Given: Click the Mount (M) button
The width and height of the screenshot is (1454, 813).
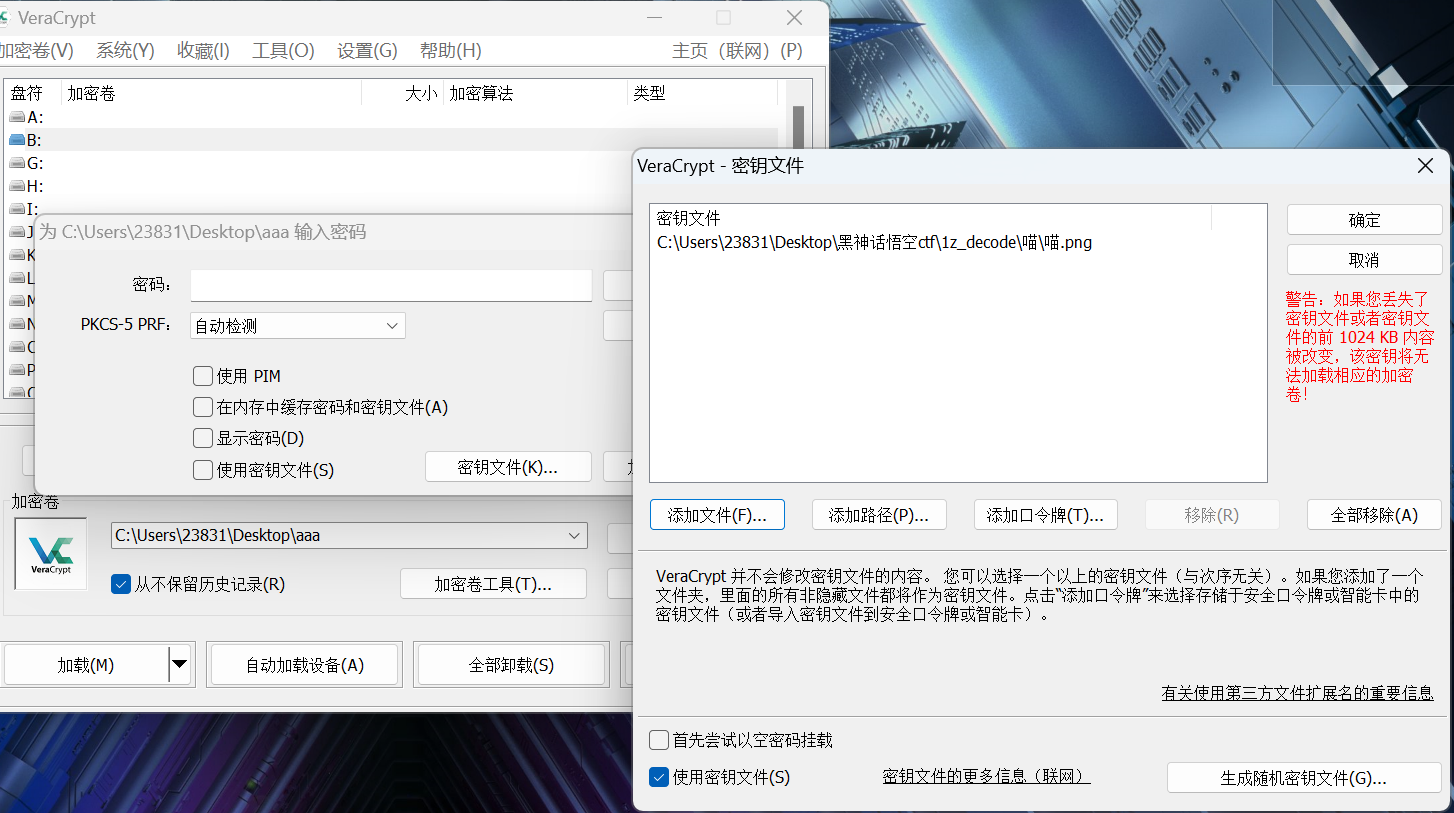Looking at the screenshot, I should coord(86,665).
